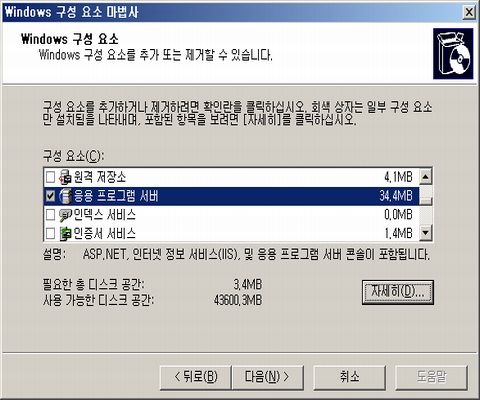This screenshot has width=480, height=400.
Task: Cancel the wizard with 취소
Action: coord(350,377)
